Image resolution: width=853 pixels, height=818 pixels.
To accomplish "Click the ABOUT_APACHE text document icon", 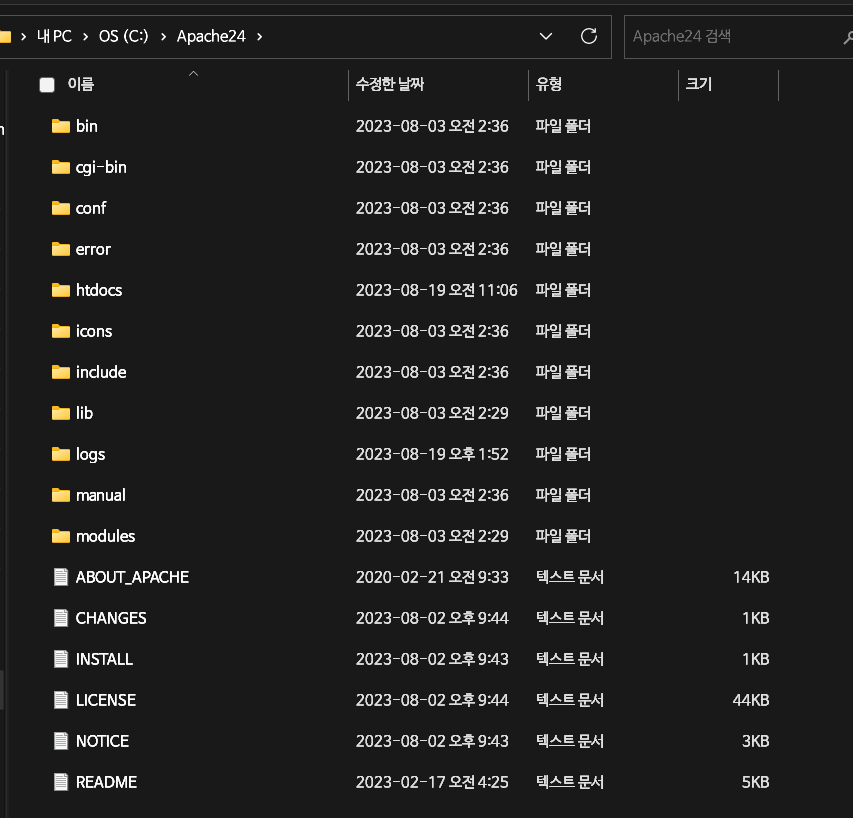I will [61, 577].
